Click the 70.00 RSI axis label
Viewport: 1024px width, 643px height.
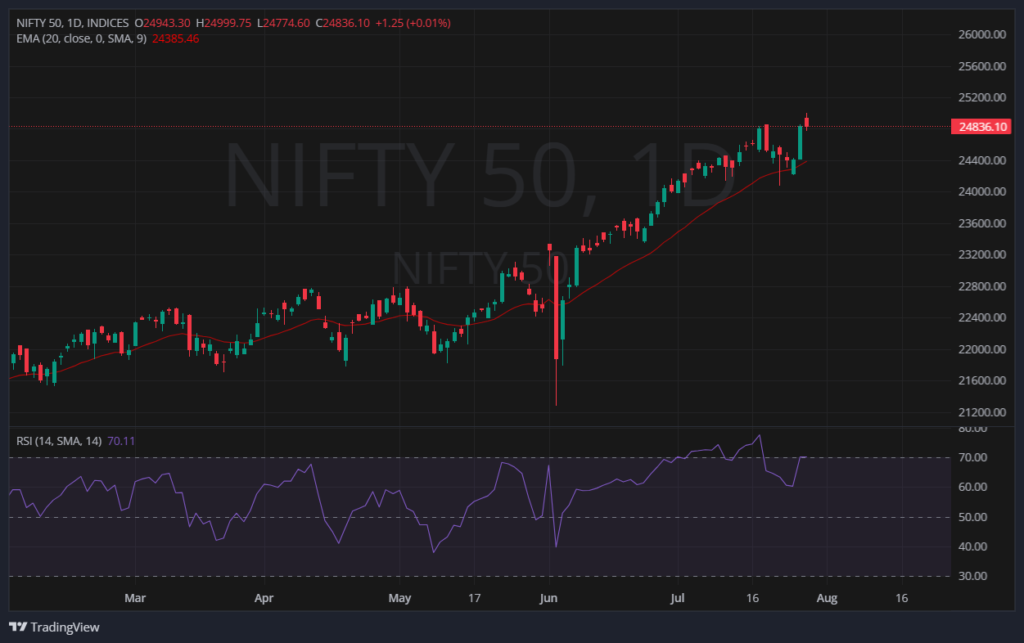[972, 458]
